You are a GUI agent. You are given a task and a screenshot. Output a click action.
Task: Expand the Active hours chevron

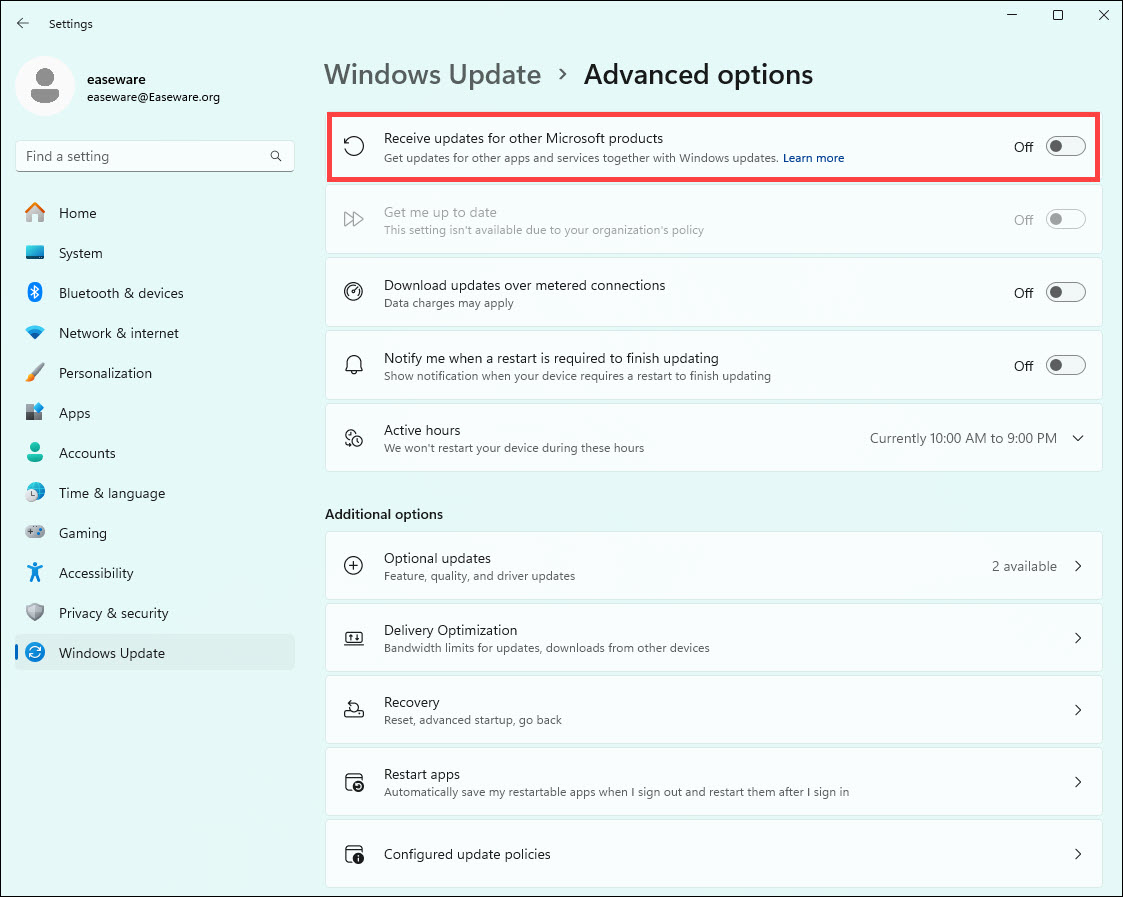coord(1078,438)
